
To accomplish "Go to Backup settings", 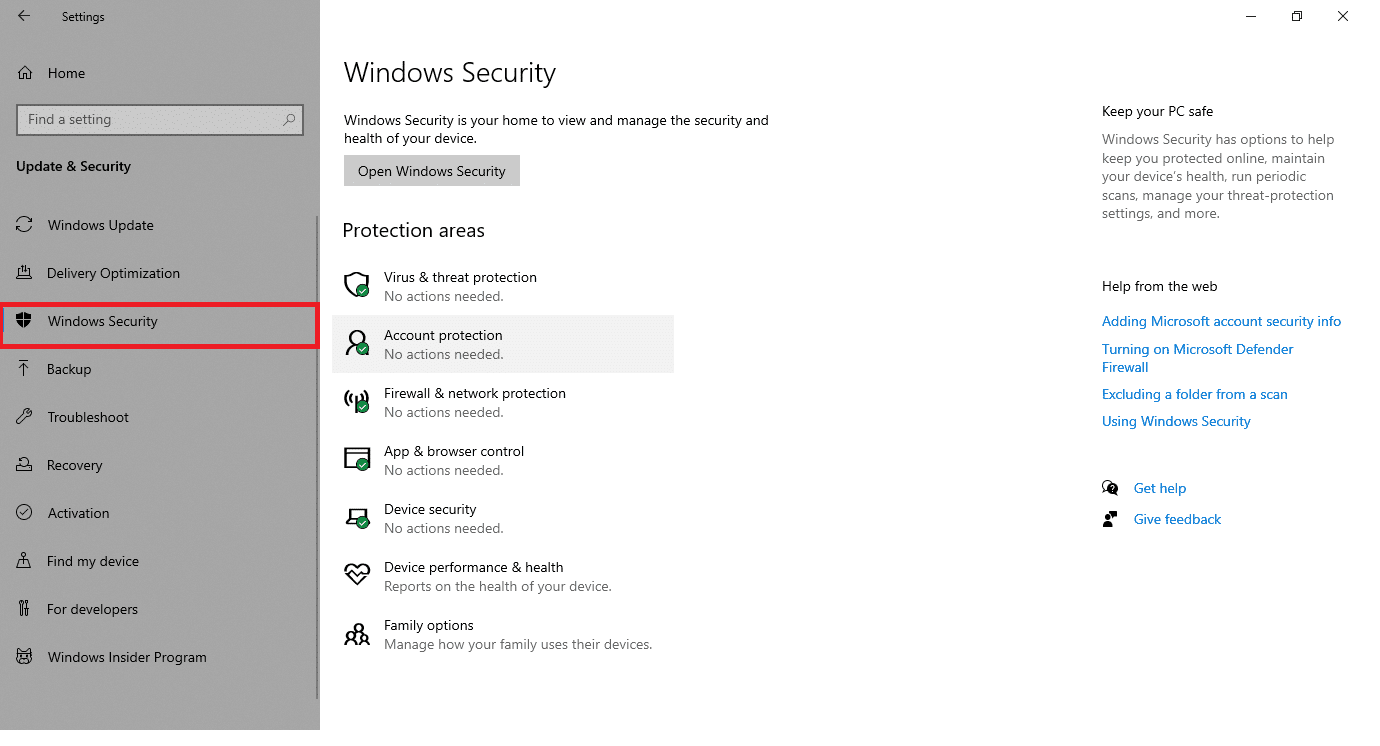I will click(68, 368).
